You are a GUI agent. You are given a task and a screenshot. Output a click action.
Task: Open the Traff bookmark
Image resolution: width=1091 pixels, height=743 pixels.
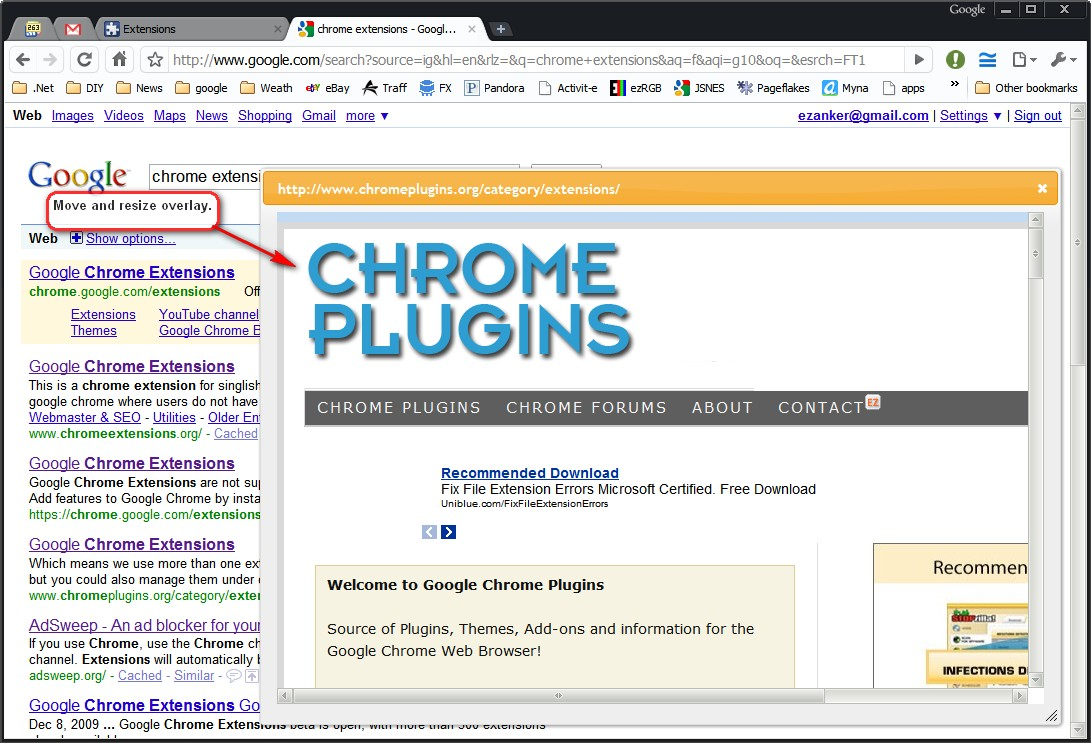[385, 88]
